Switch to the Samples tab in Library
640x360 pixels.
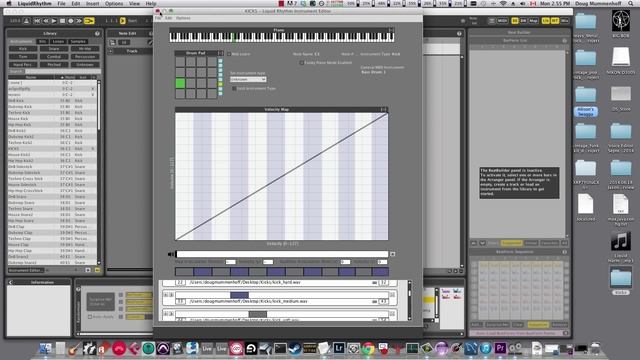pos(78,42)
